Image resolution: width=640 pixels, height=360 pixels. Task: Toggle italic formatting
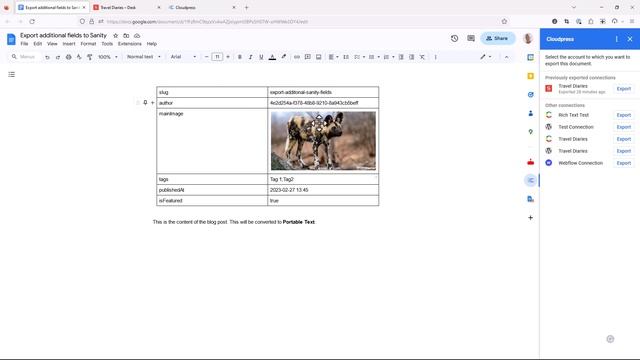(250, 57)
